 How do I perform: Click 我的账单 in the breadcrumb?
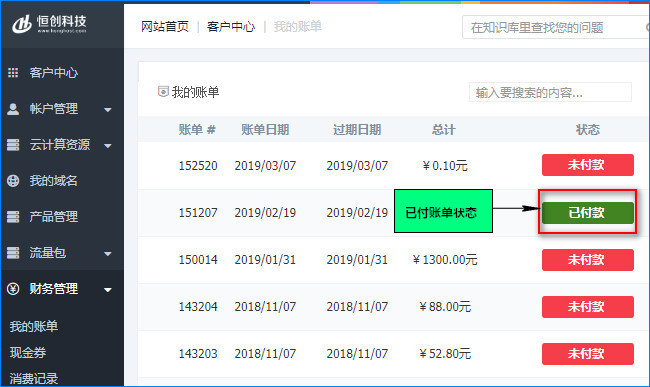[297, 27]
